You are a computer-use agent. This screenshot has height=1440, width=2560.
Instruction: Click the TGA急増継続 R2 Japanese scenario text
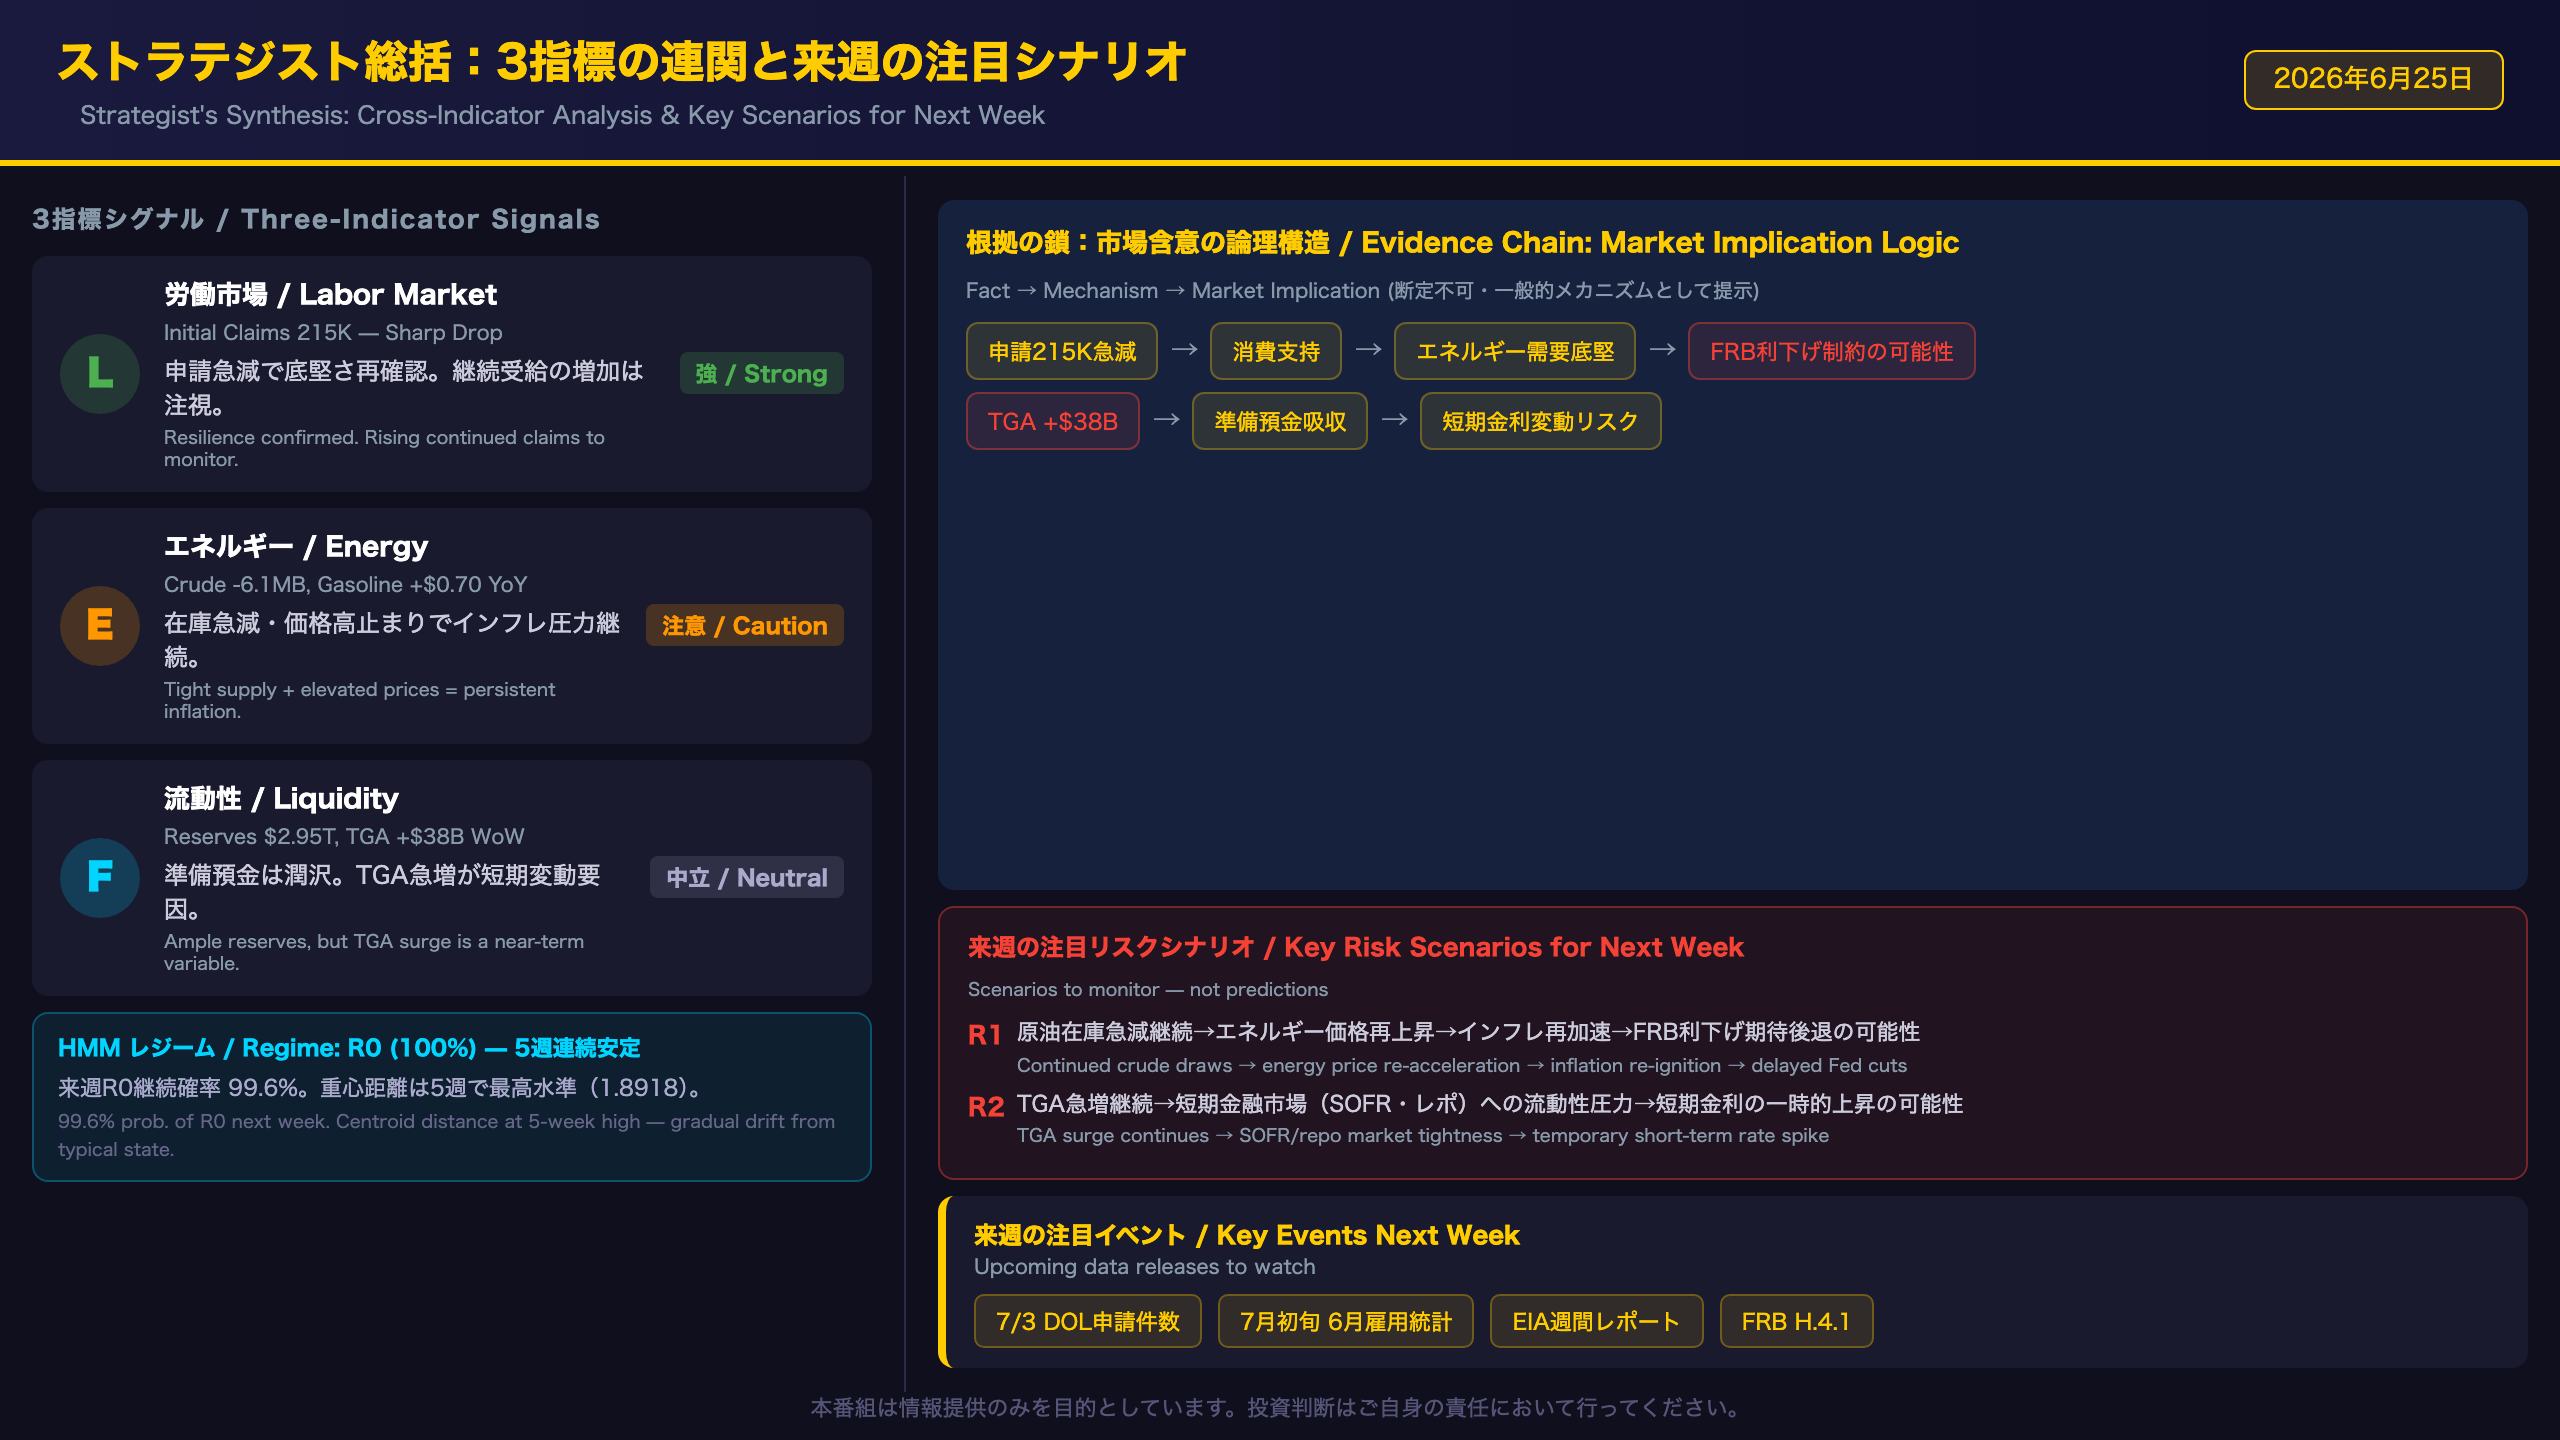tap(1490, 1103)
